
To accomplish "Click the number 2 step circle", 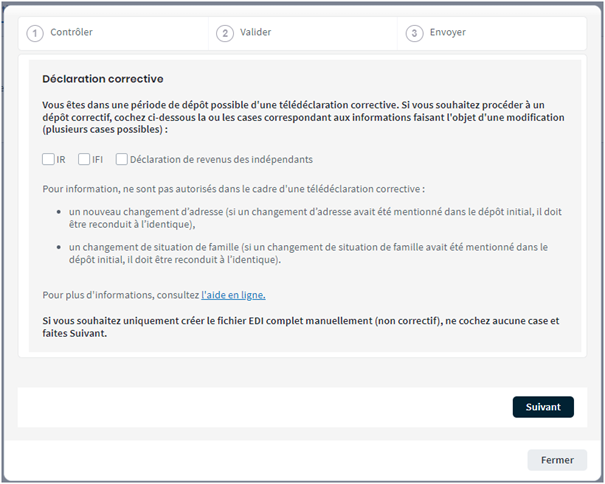I will (225, 33).
